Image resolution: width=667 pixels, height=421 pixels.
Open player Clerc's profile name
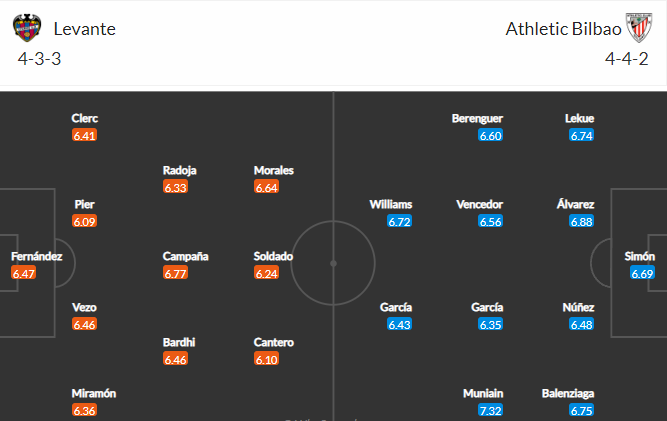pos(85,118)
